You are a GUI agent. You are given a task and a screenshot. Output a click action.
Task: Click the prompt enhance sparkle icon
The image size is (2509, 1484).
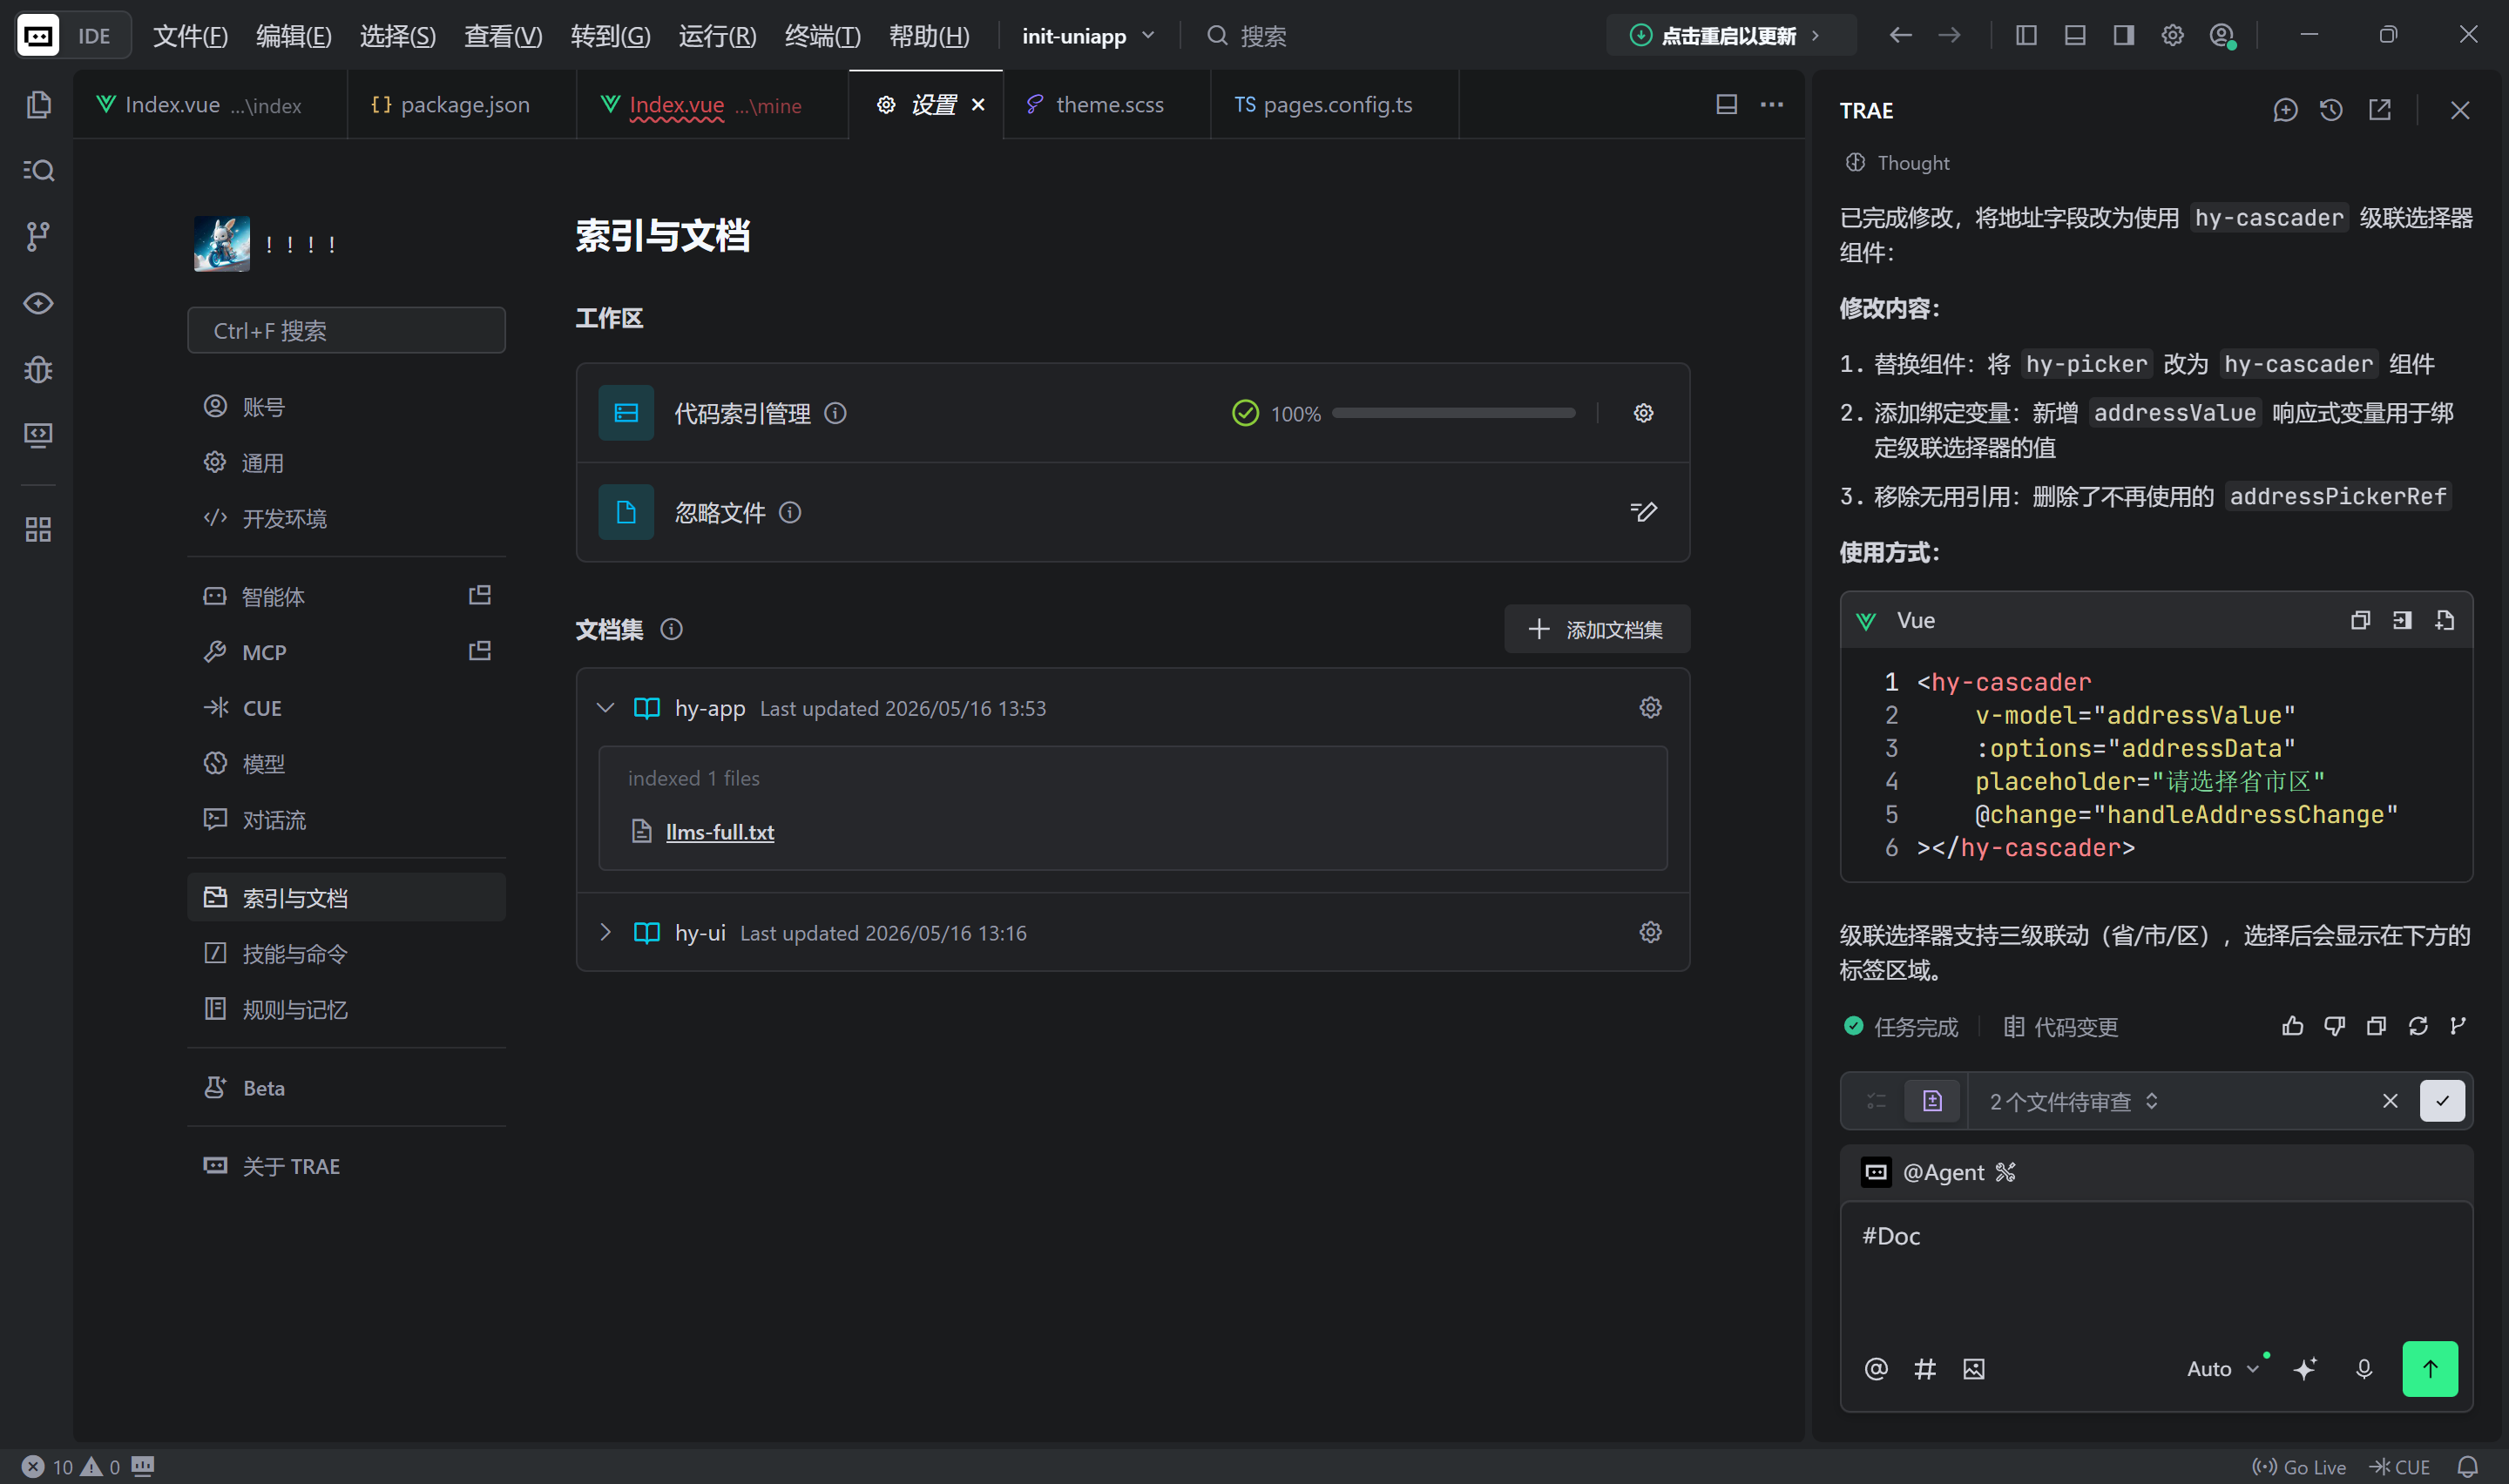[2305, 1368]
